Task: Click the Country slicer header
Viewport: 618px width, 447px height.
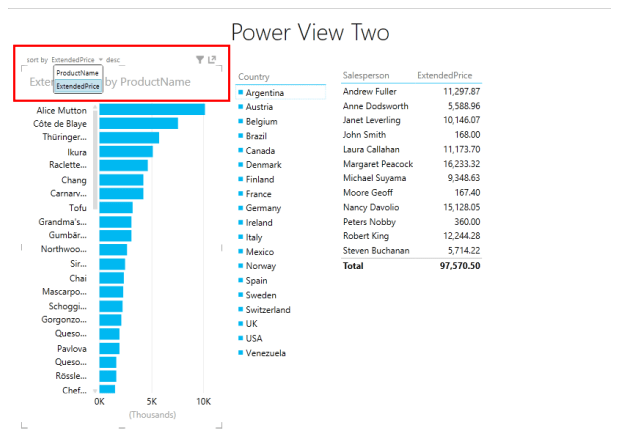Action: [x=255, y=76]
